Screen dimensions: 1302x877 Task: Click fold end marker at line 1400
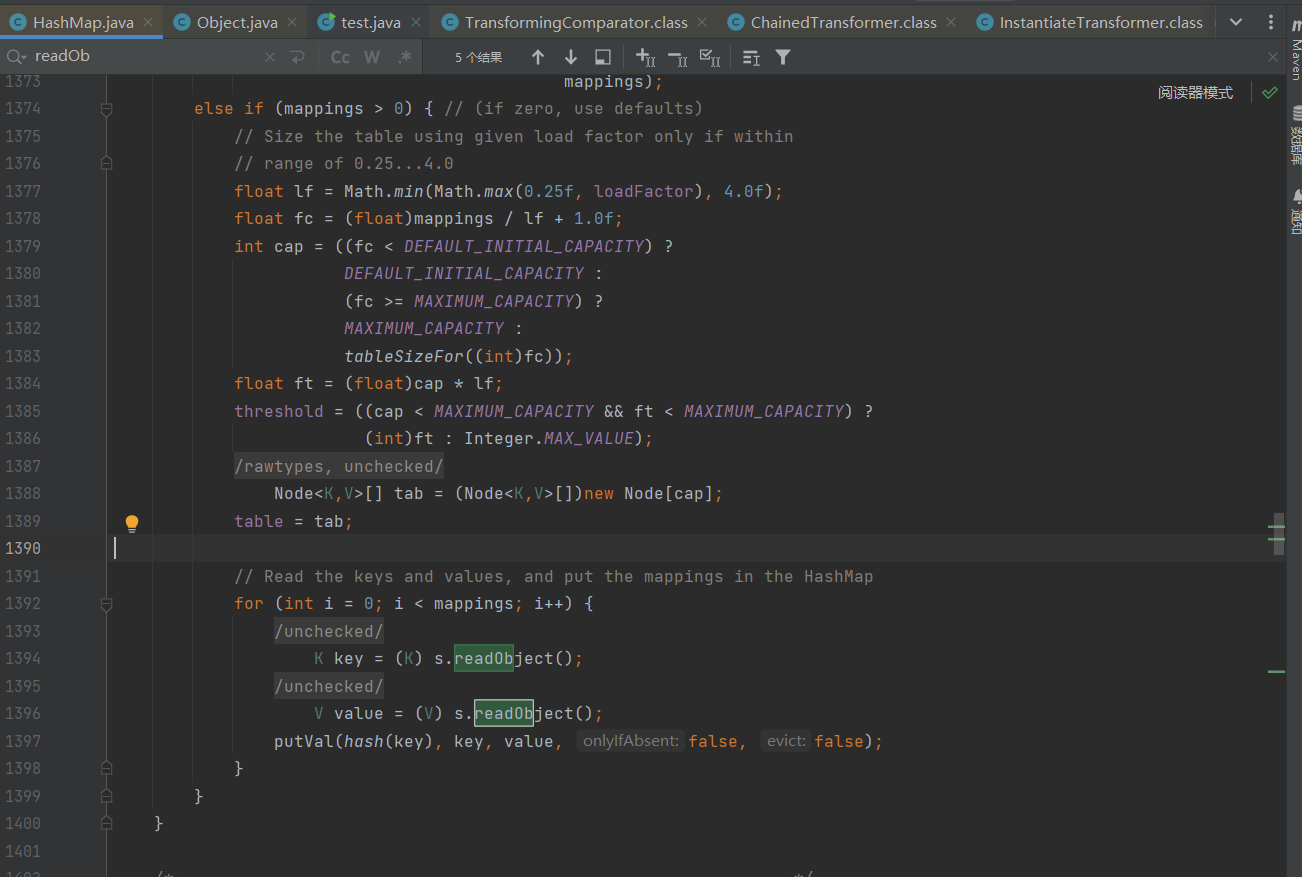(107, 824)
